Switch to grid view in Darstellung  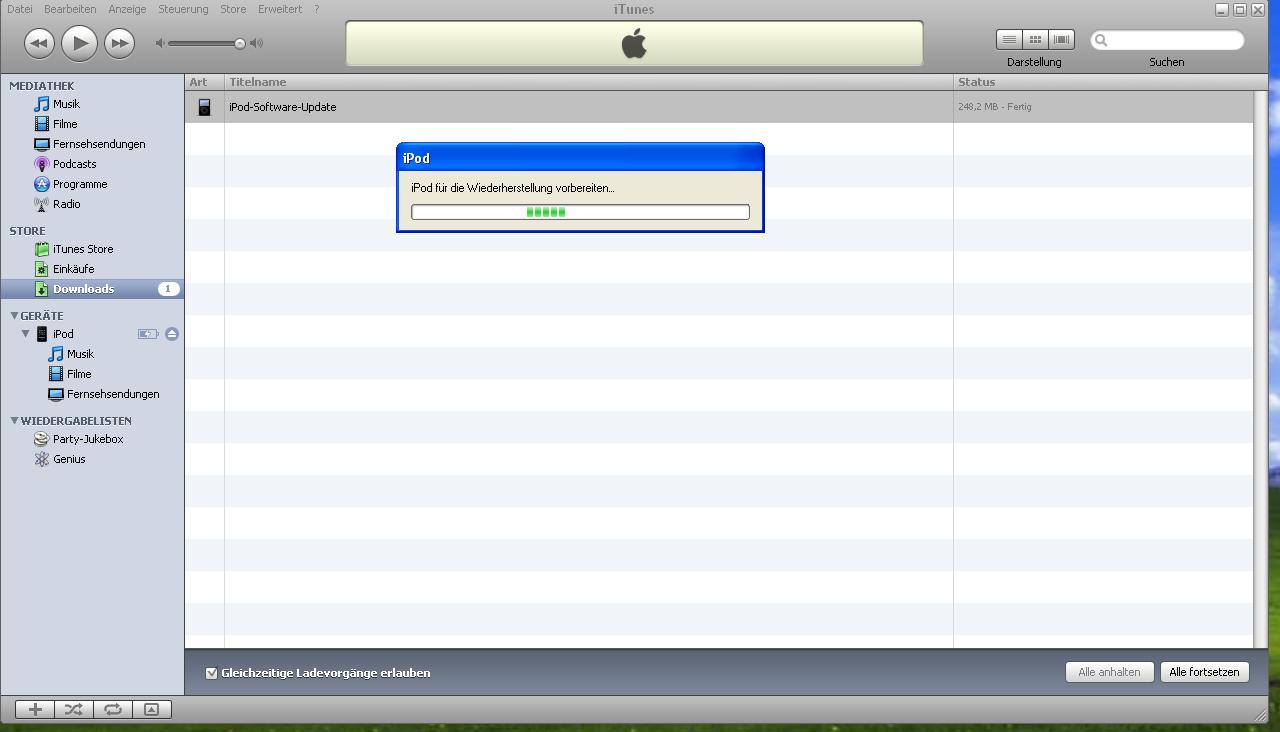pos(1035,39)
